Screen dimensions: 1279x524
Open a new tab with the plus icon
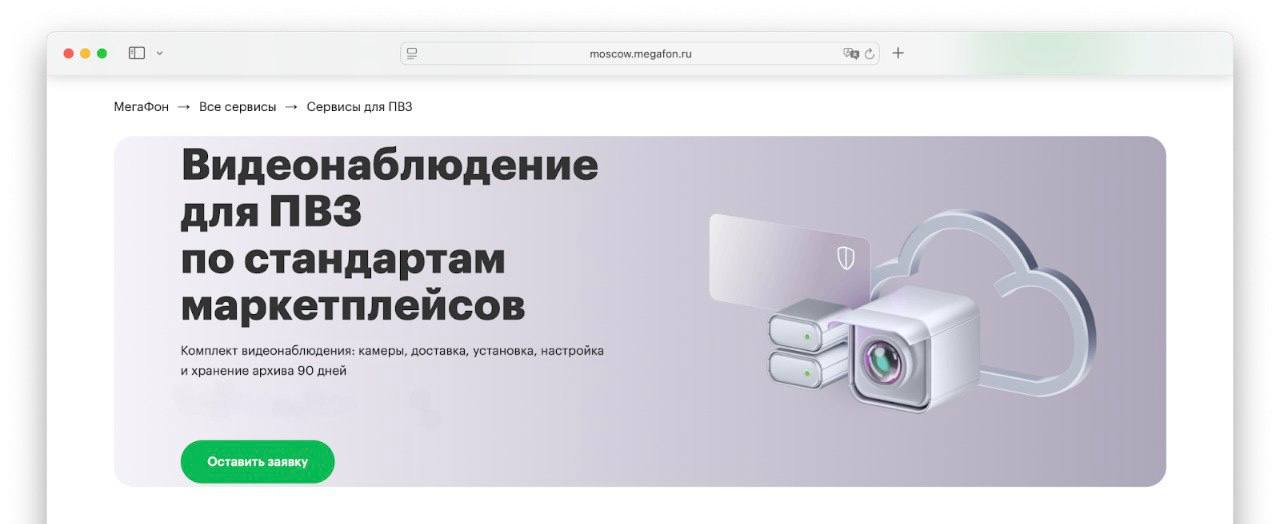click(898, 53)
